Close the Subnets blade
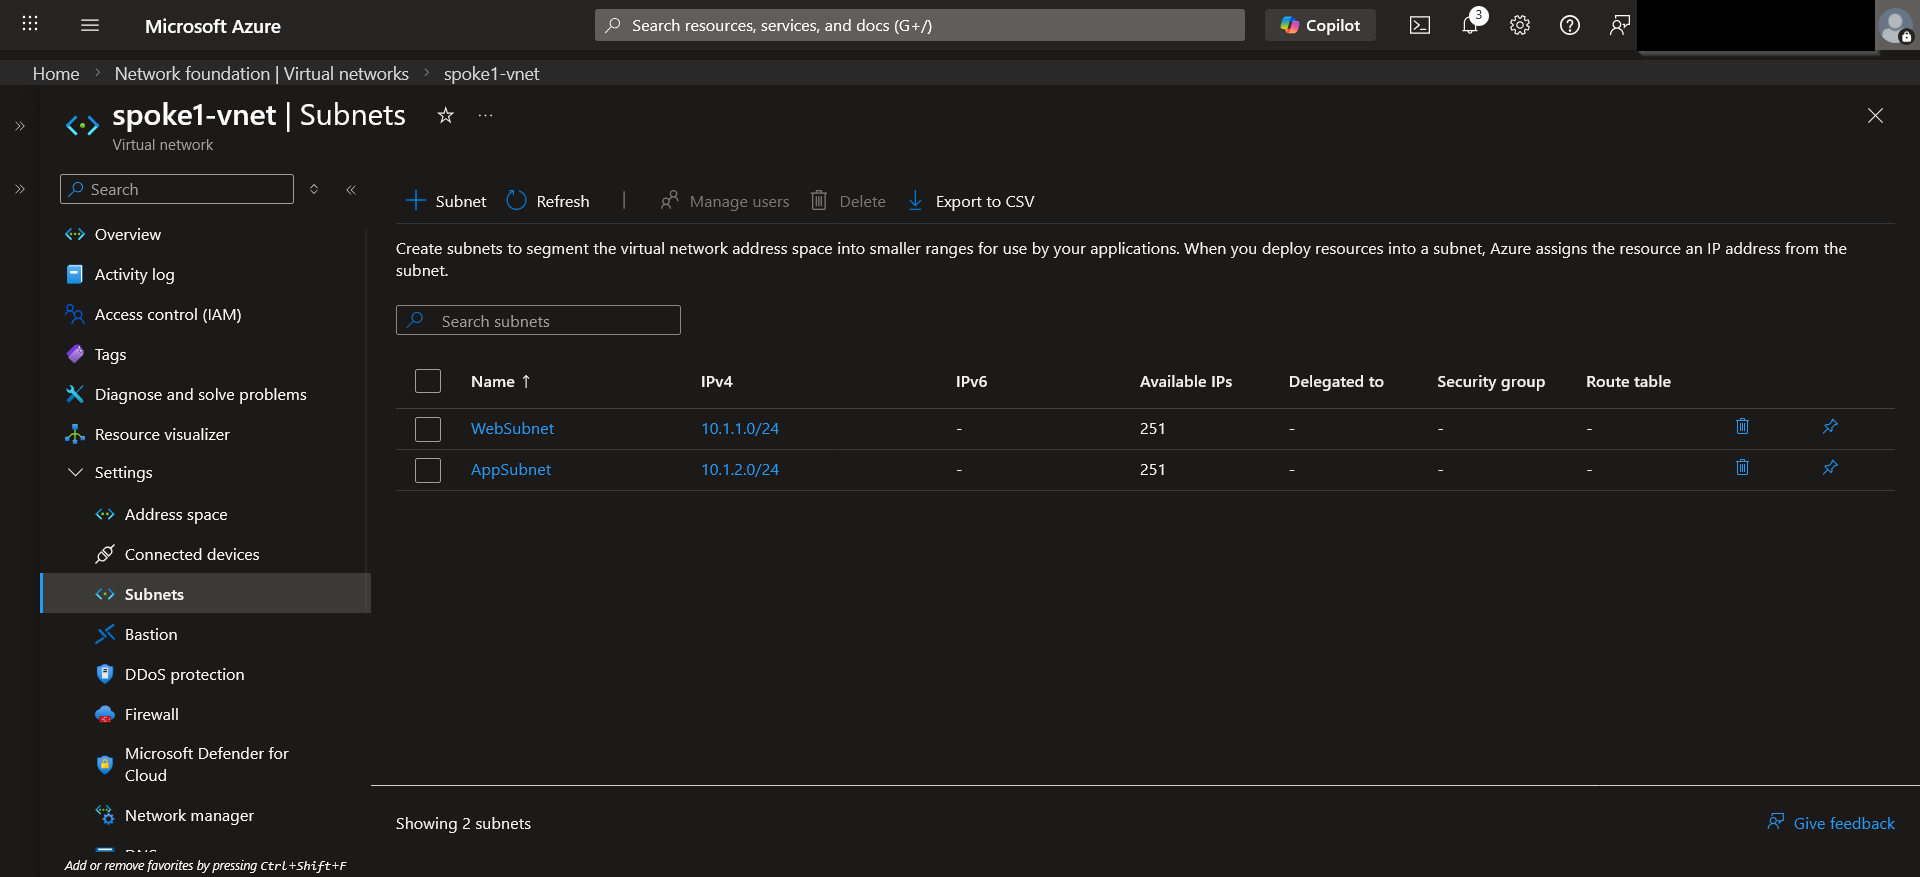Image resolution: width=1920 pixels, height=877 pixels. click(x=1875, y=116)
